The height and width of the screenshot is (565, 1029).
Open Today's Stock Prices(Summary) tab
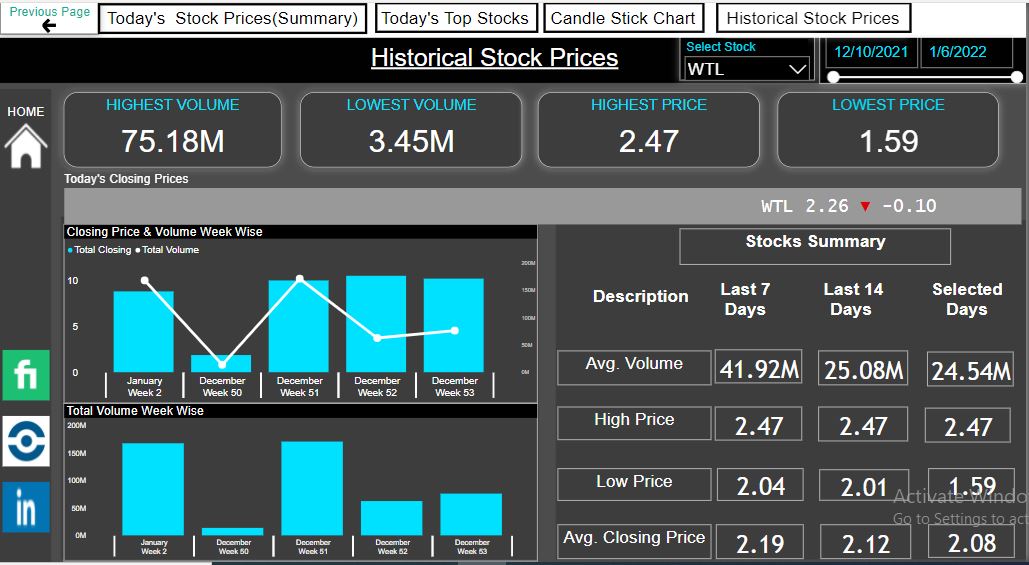tap(233, 18)
